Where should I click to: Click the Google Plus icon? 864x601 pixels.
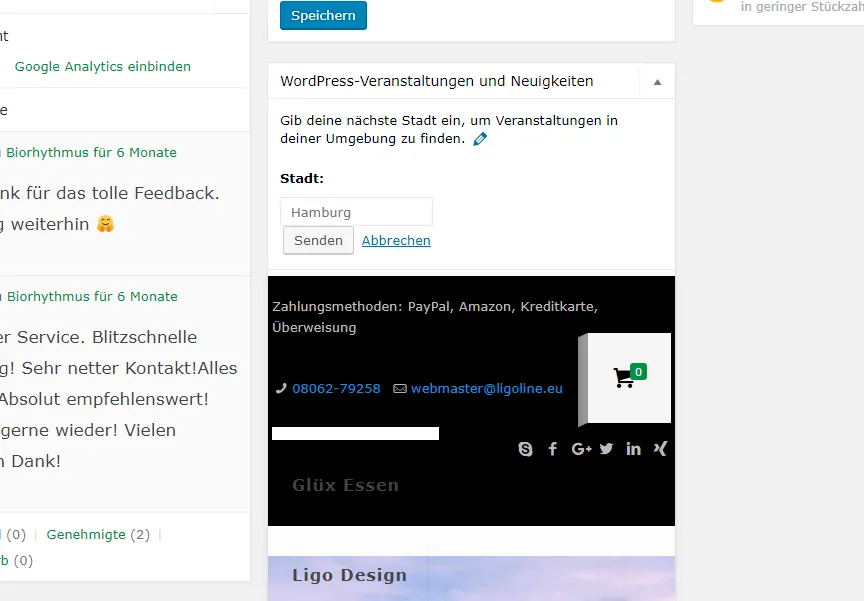coord(581,449)
